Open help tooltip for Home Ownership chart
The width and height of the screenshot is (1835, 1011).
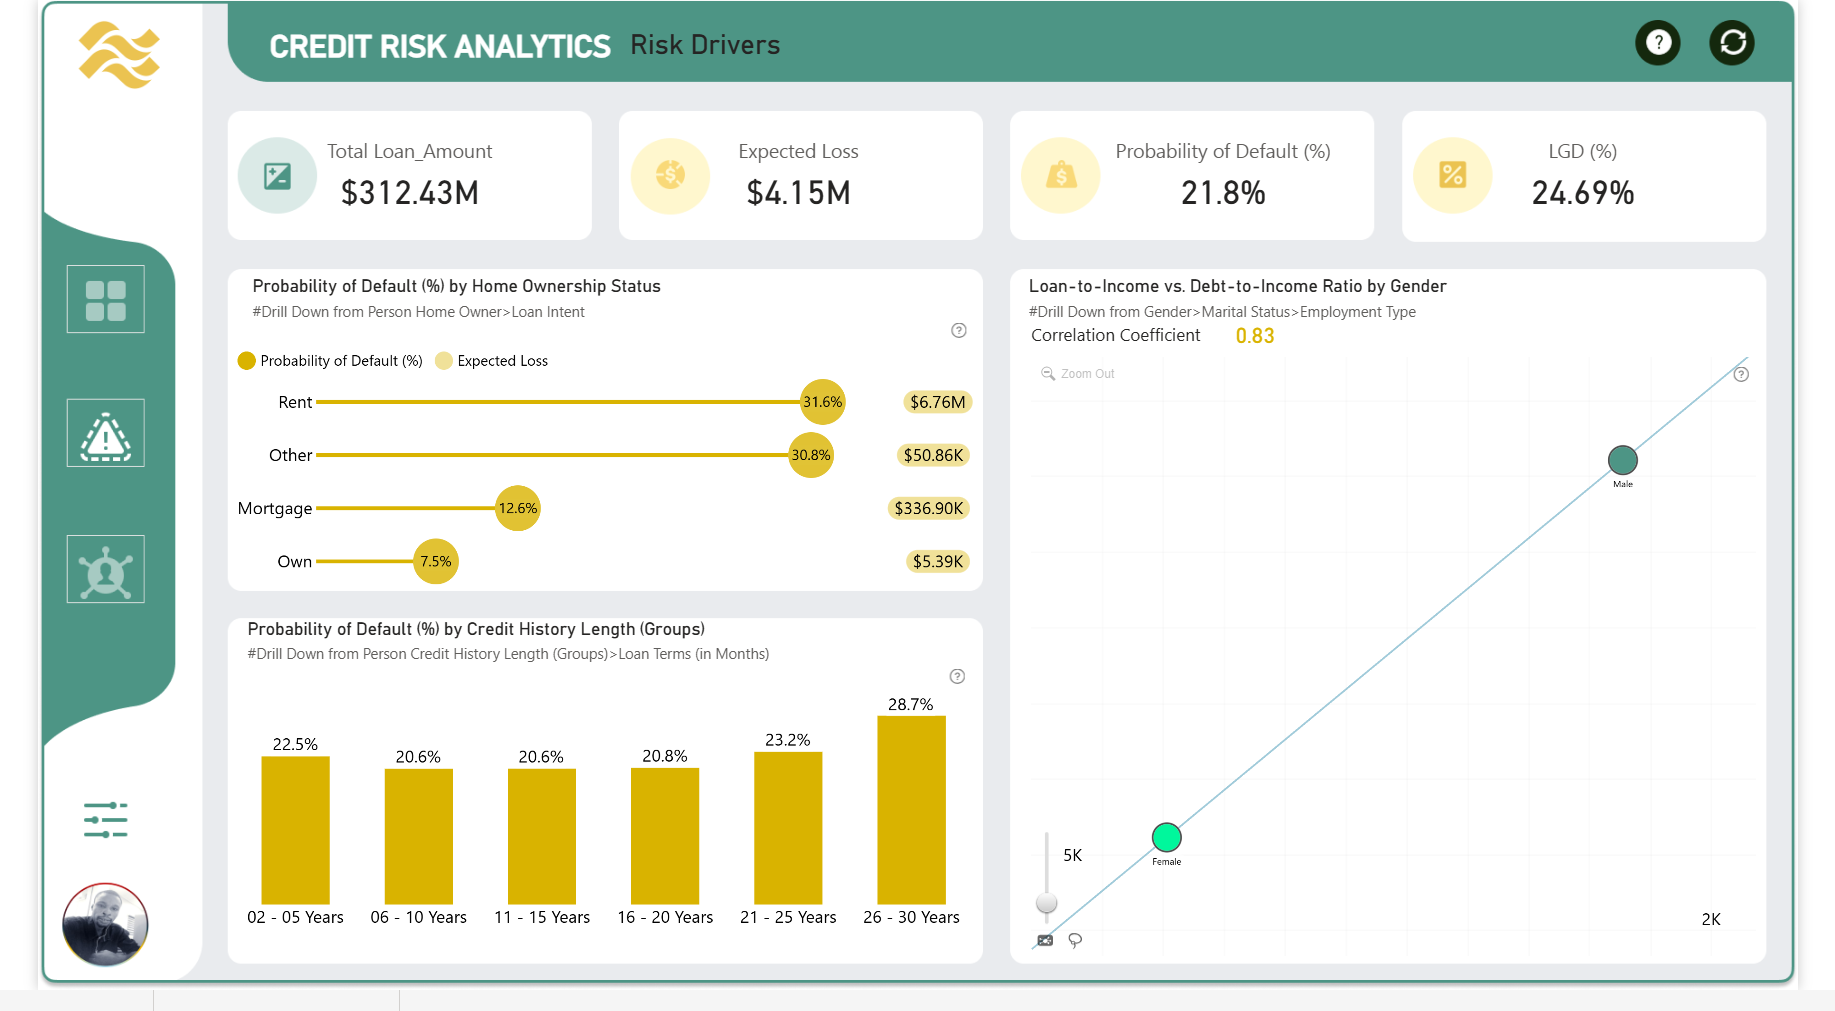click(958, 331)
